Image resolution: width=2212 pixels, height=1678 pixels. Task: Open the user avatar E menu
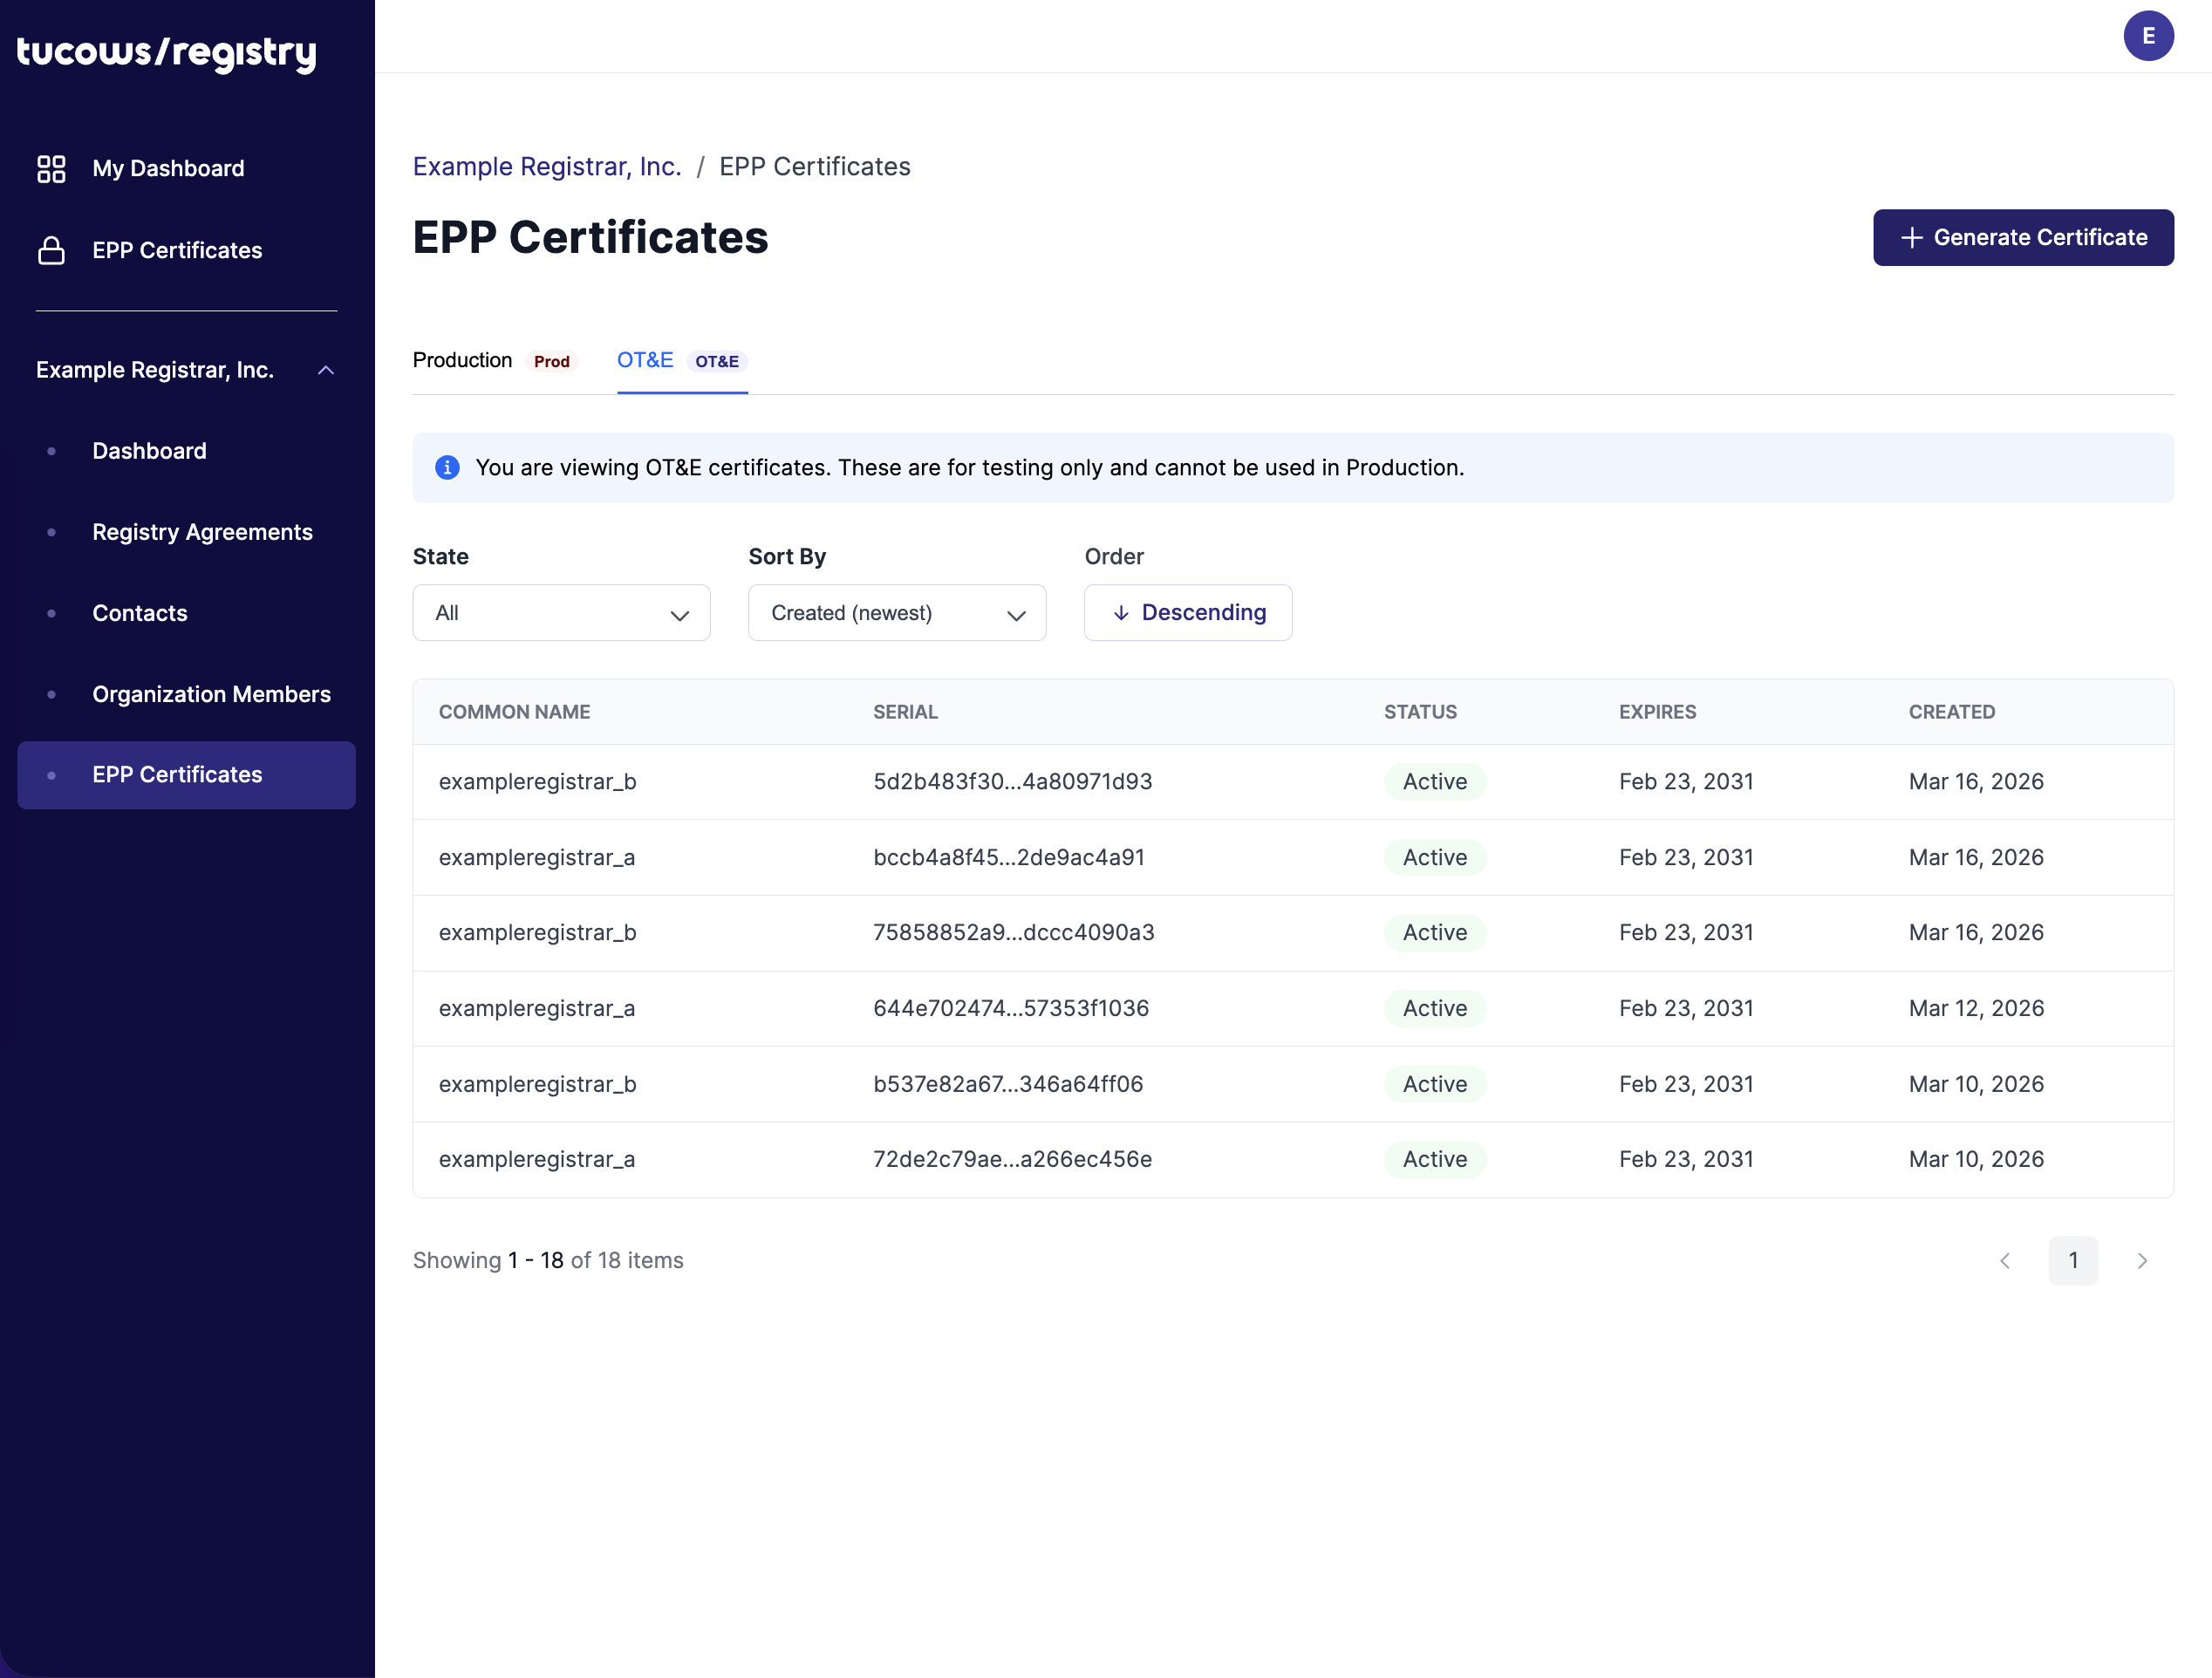pyautogui.click(x=2148, y=36)
